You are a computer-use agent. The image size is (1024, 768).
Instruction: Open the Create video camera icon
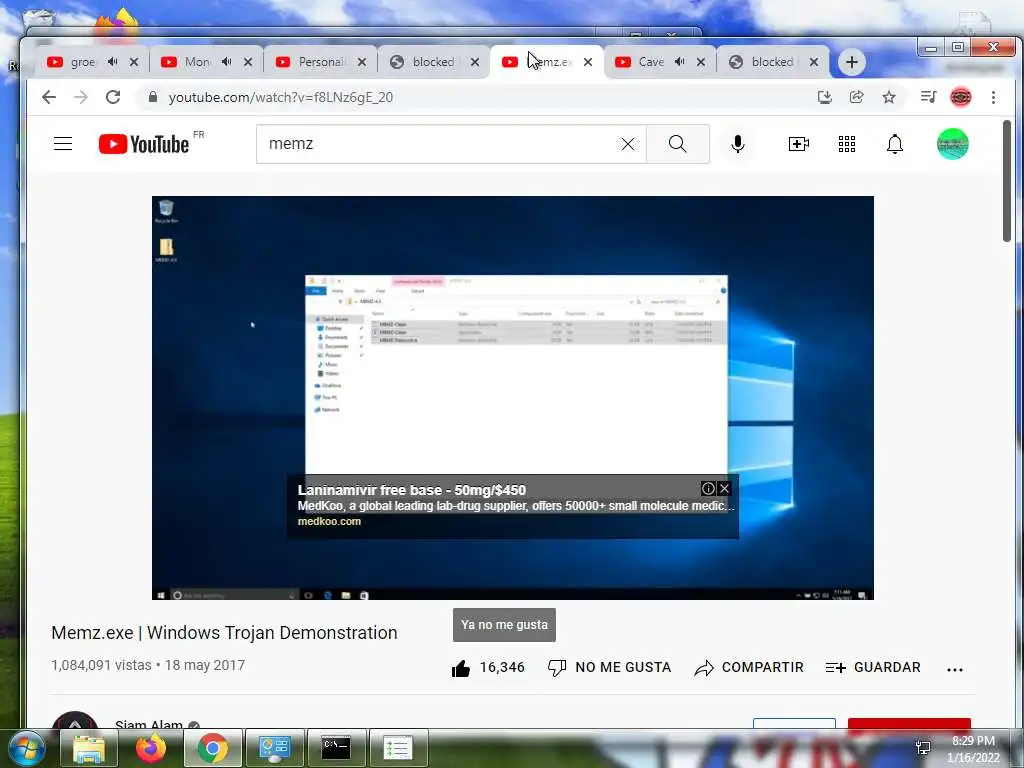(798, 144)
